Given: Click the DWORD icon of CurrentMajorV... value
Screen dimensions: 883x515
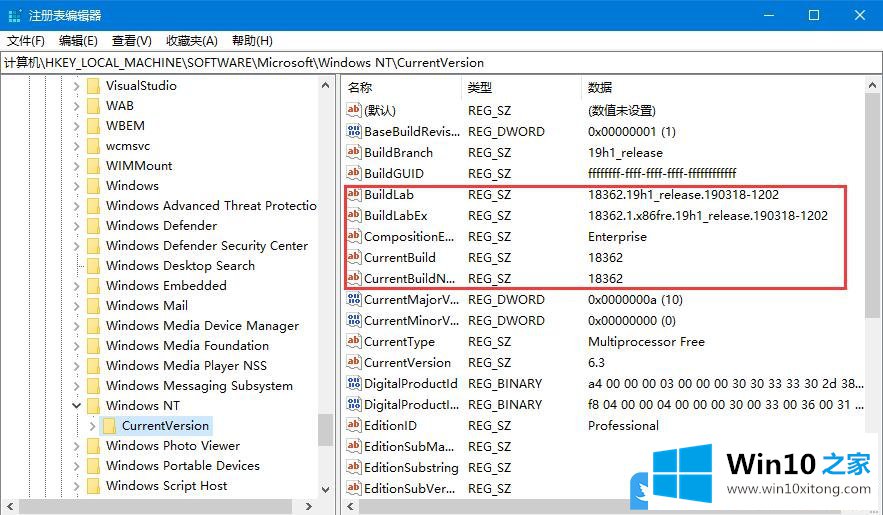Looking at the screenshot, I should point(354,299).
